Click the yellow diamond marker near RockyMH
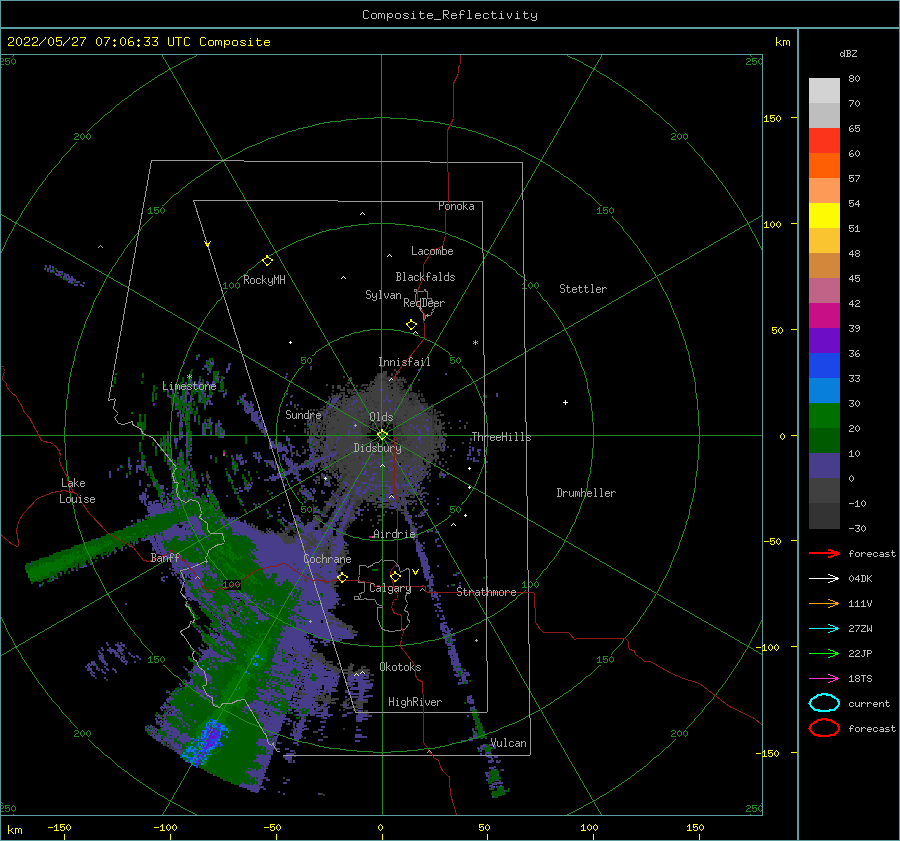 (x=267, y=261)
